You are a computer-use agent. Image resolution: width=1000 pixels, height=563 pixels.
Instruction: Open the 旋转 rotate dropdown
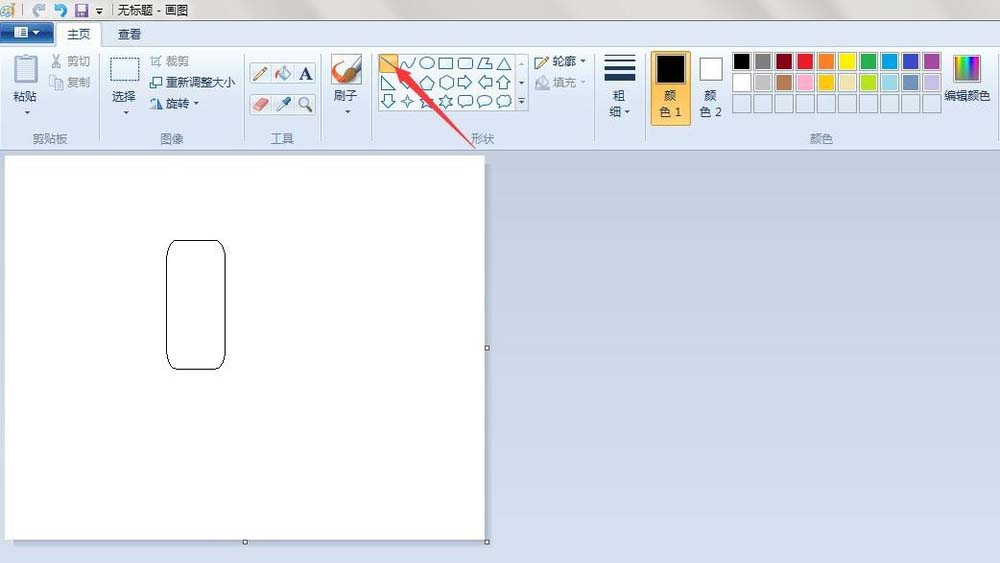coord(174,103)
